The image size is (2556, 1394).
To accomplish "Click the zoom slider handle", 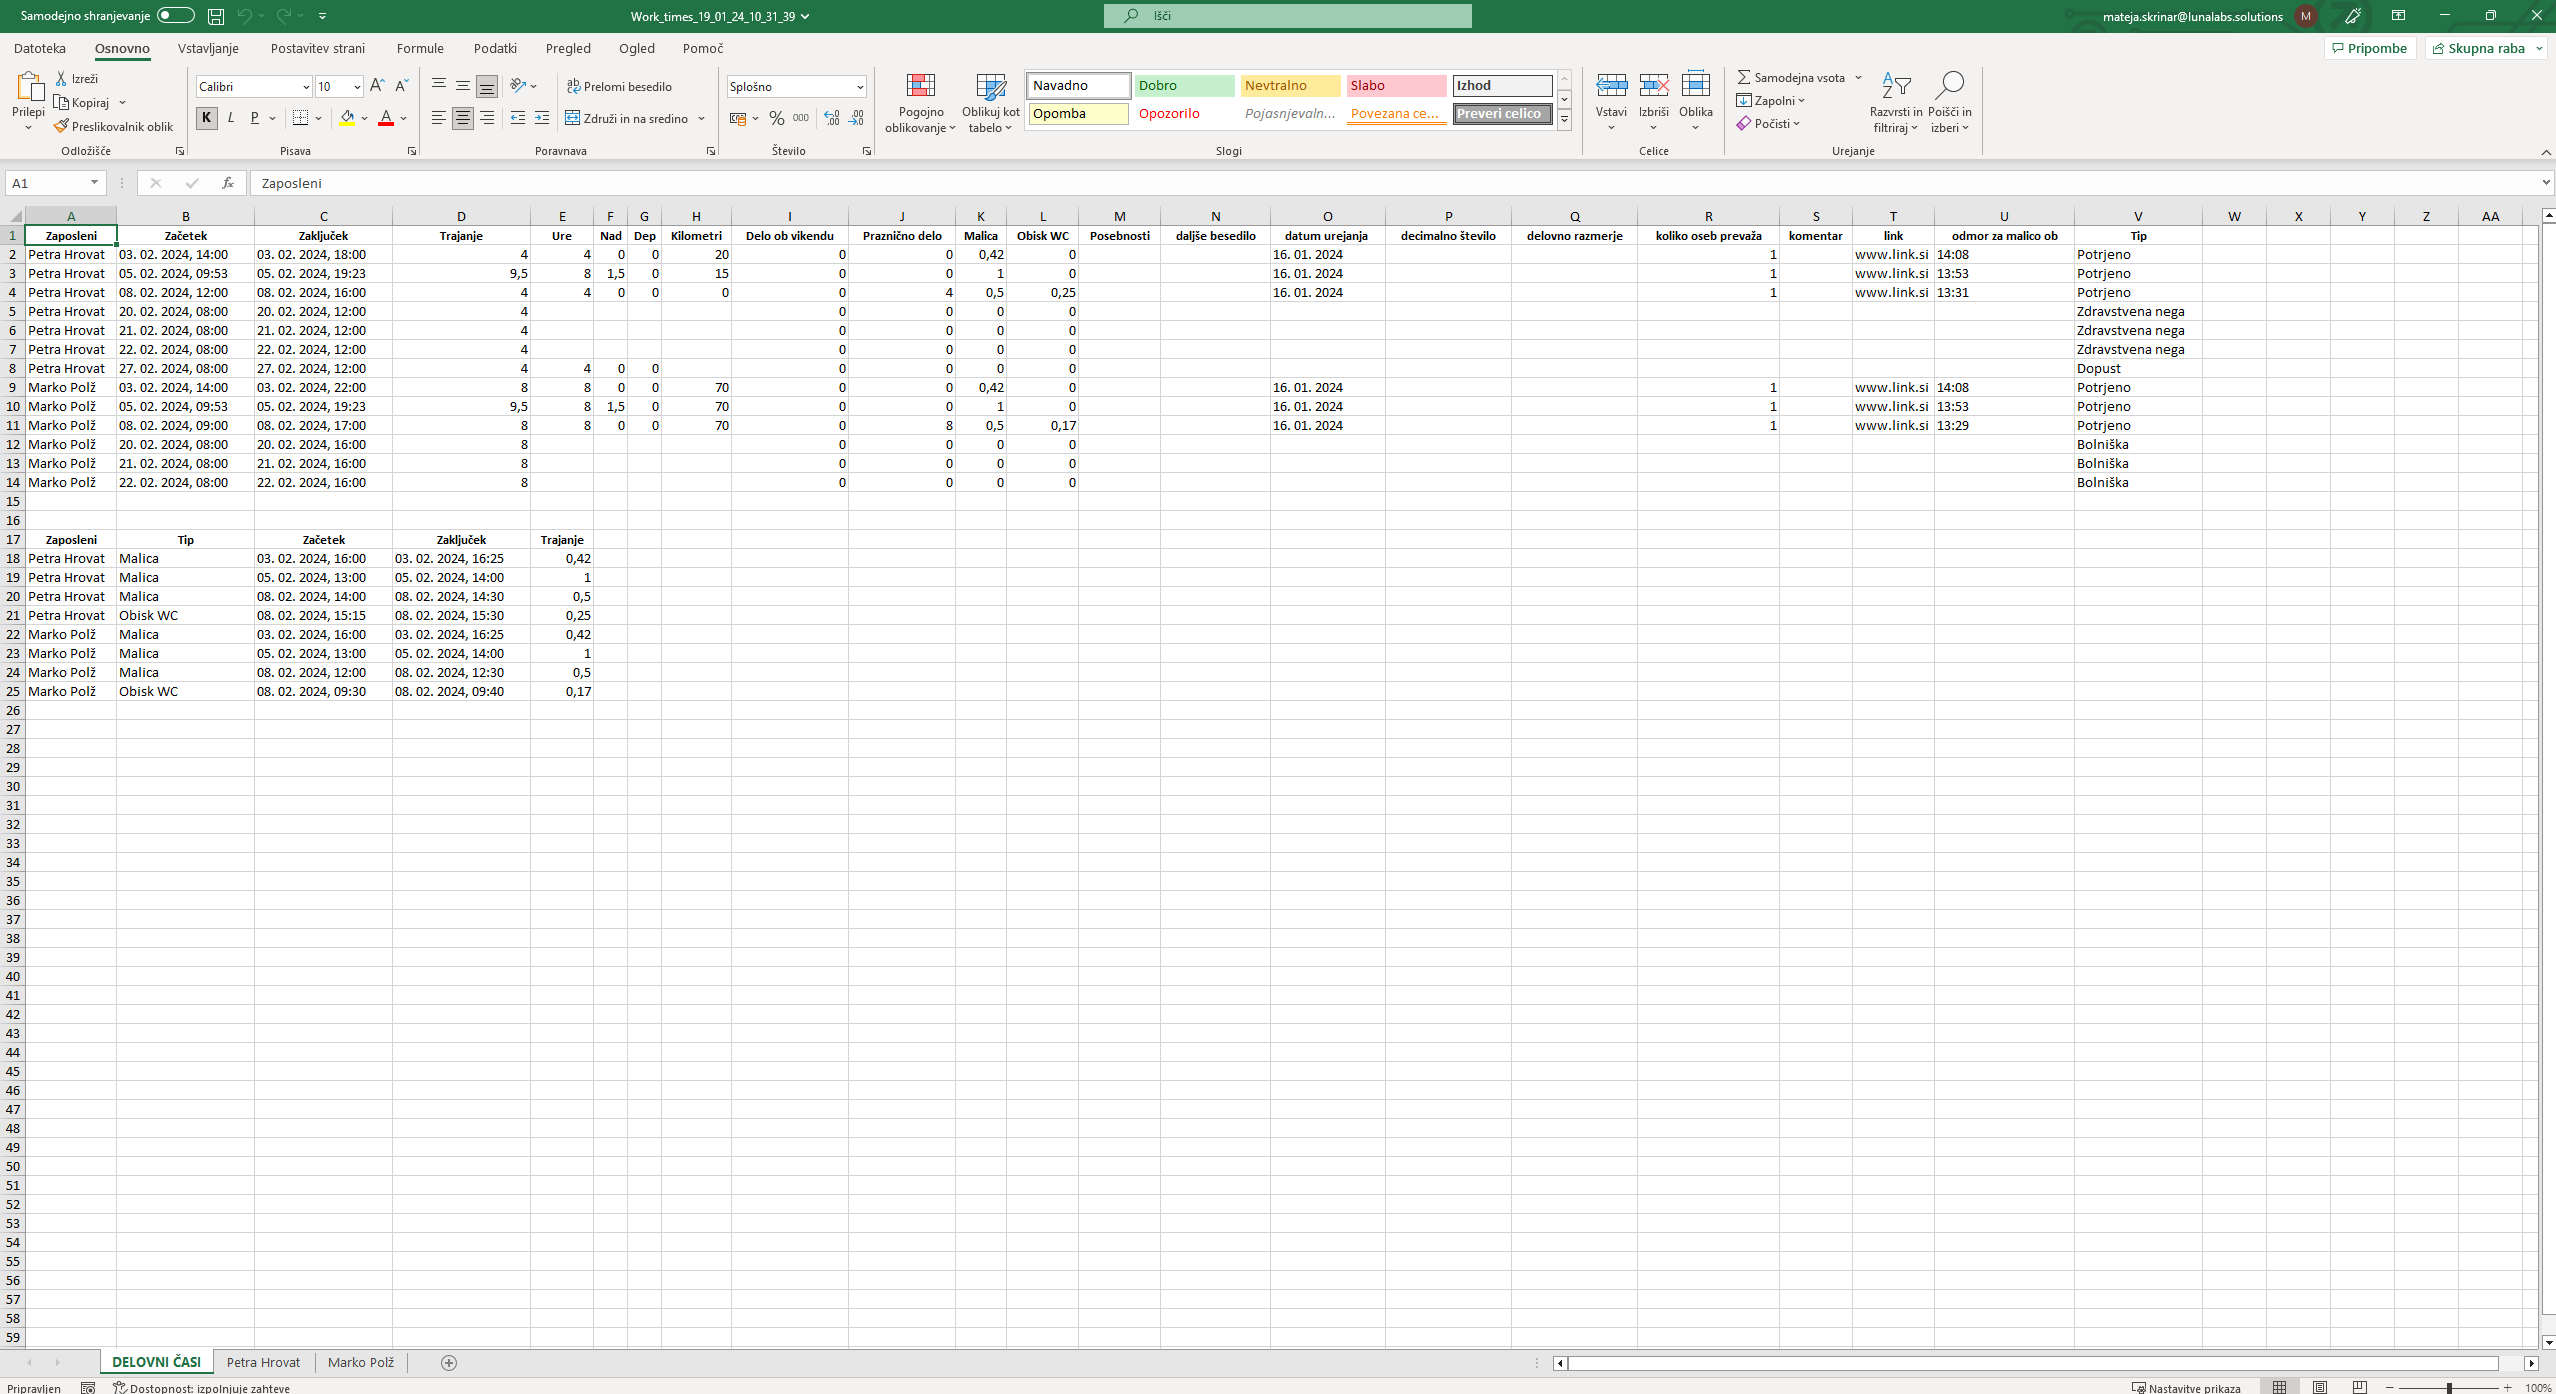I will click(2449, 1388).
